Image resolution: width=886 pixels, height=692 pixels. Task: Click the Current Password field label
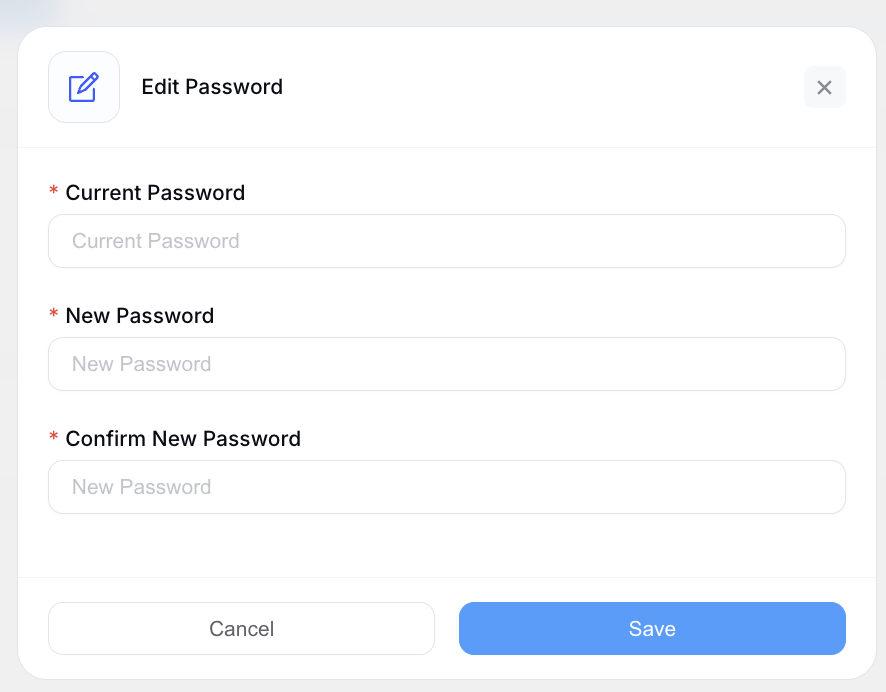coord(155,192)
